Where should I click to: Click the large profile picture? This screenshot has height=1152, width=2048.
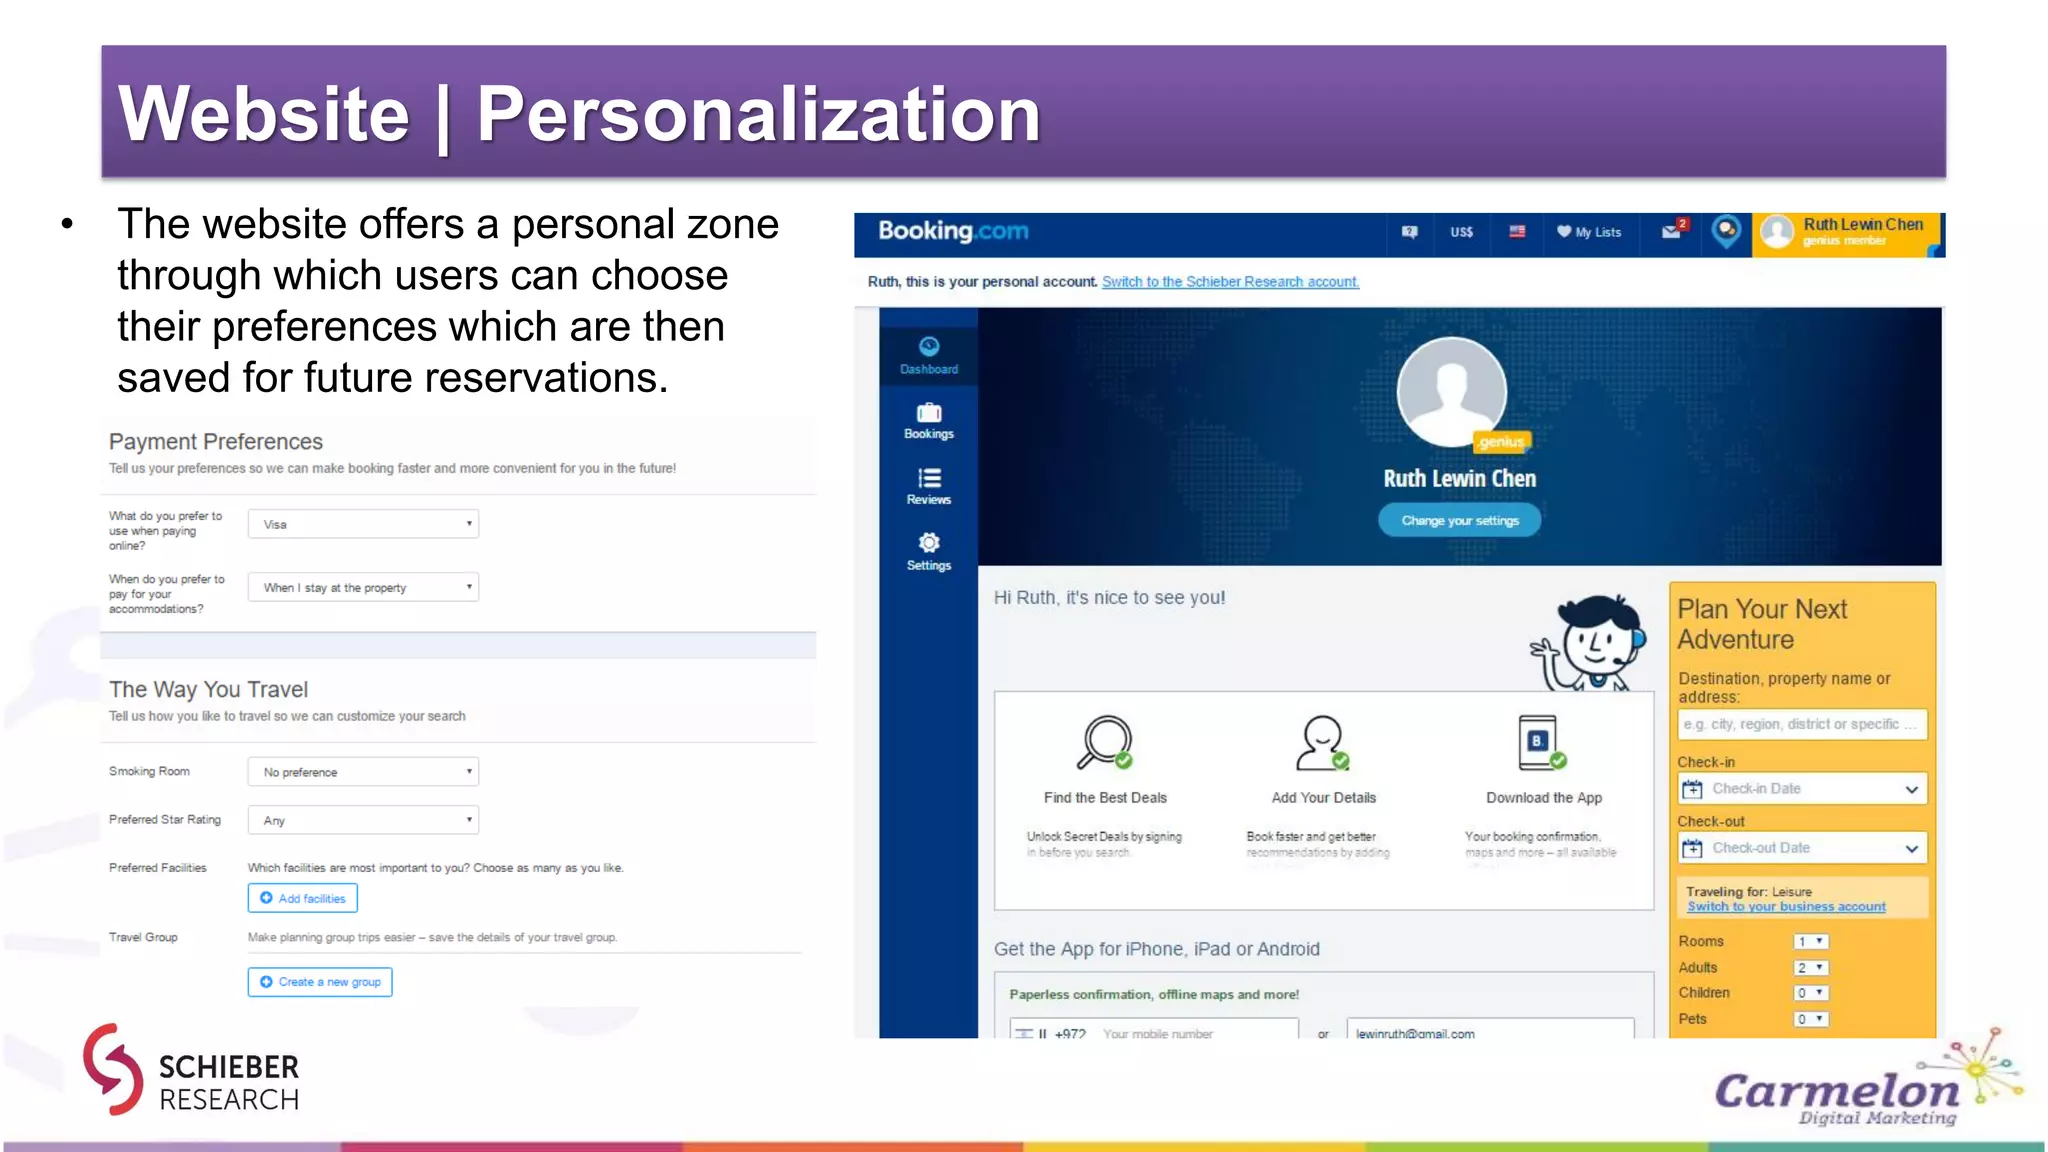click(1451, 392)
